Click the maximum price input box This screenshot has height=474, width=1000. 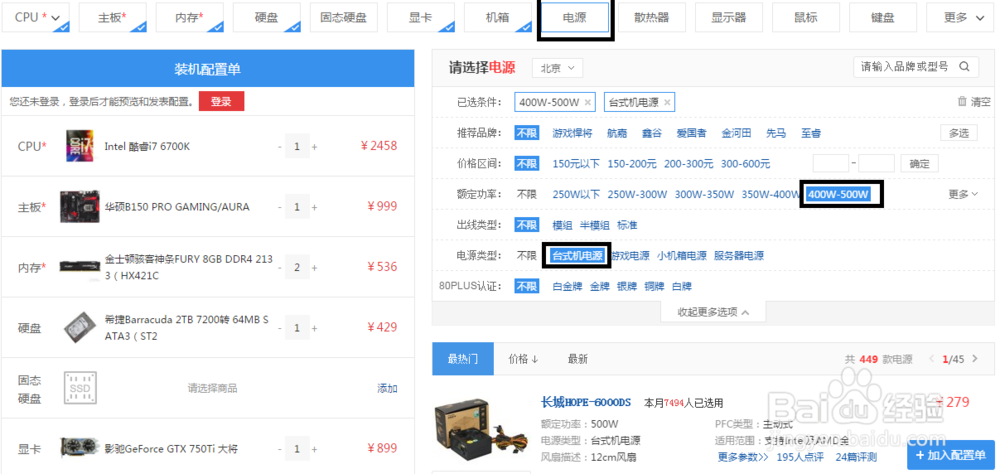[876, 163]
